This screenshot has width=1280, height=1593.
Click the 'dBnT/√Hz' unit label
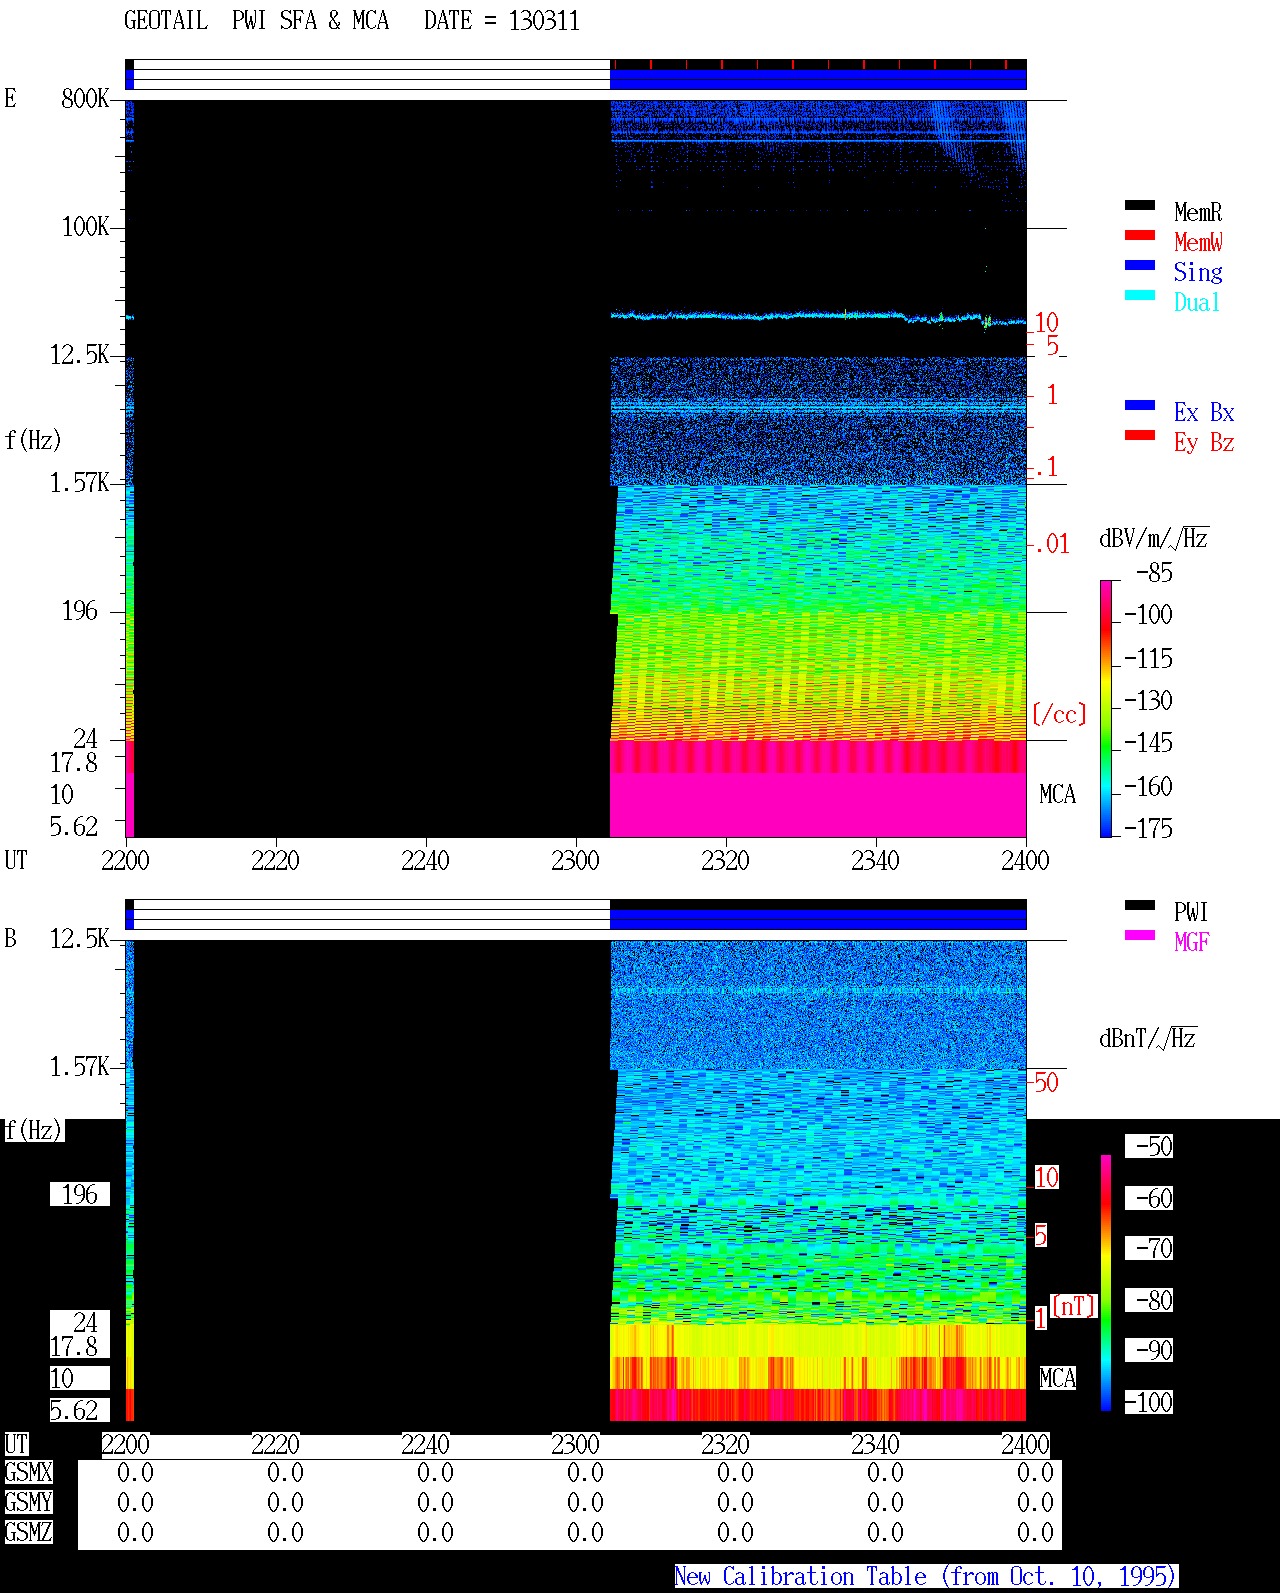[x=1148, y=1038]
